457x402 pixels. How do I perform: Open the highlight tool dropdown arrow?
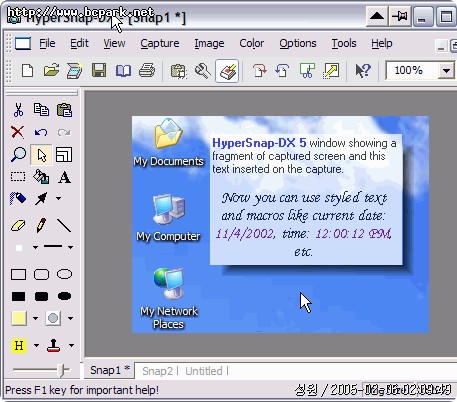click(36, 345)
